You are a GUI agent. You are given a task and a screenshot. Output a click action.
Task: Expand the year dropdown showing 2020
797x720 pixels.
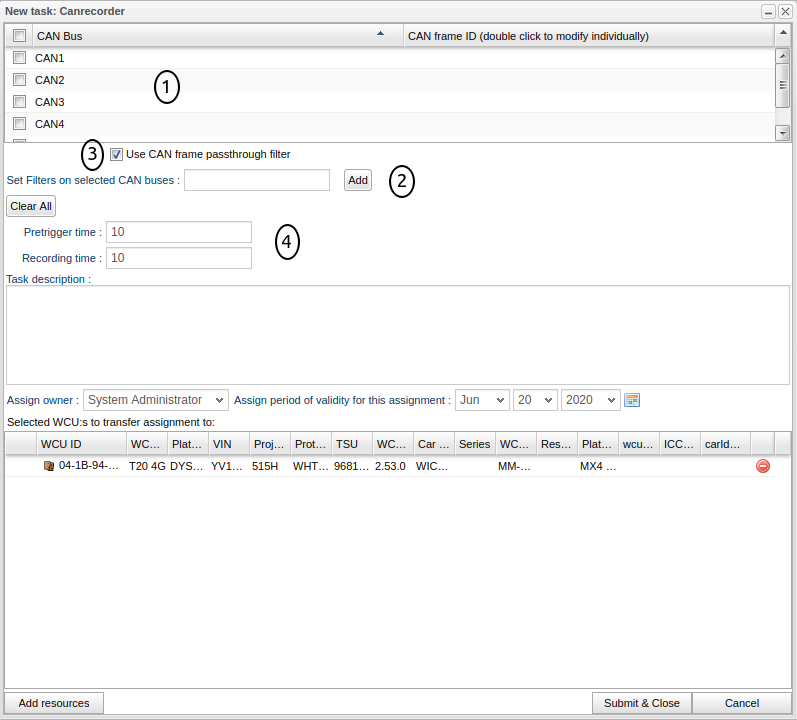590,400
